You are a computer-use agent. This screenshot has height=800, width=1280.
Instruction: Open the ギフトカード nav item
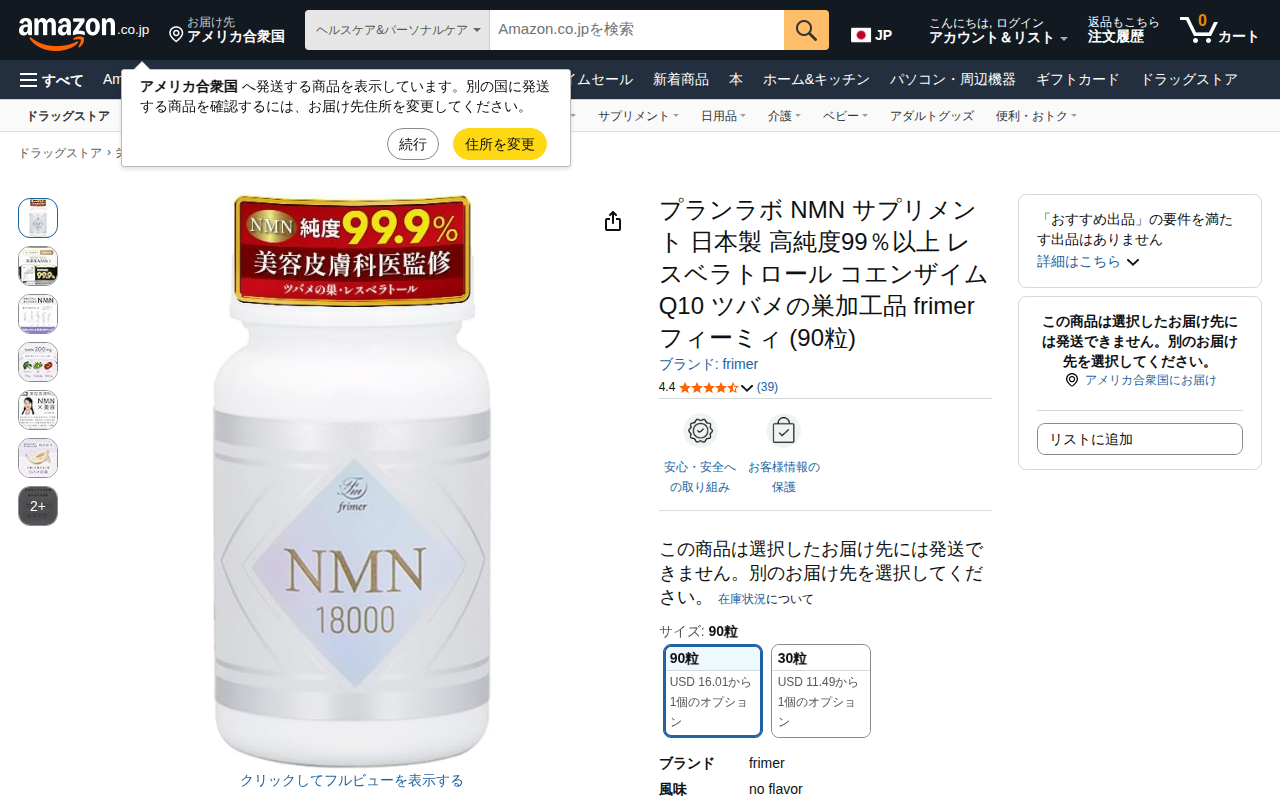tap(1078, 80)
